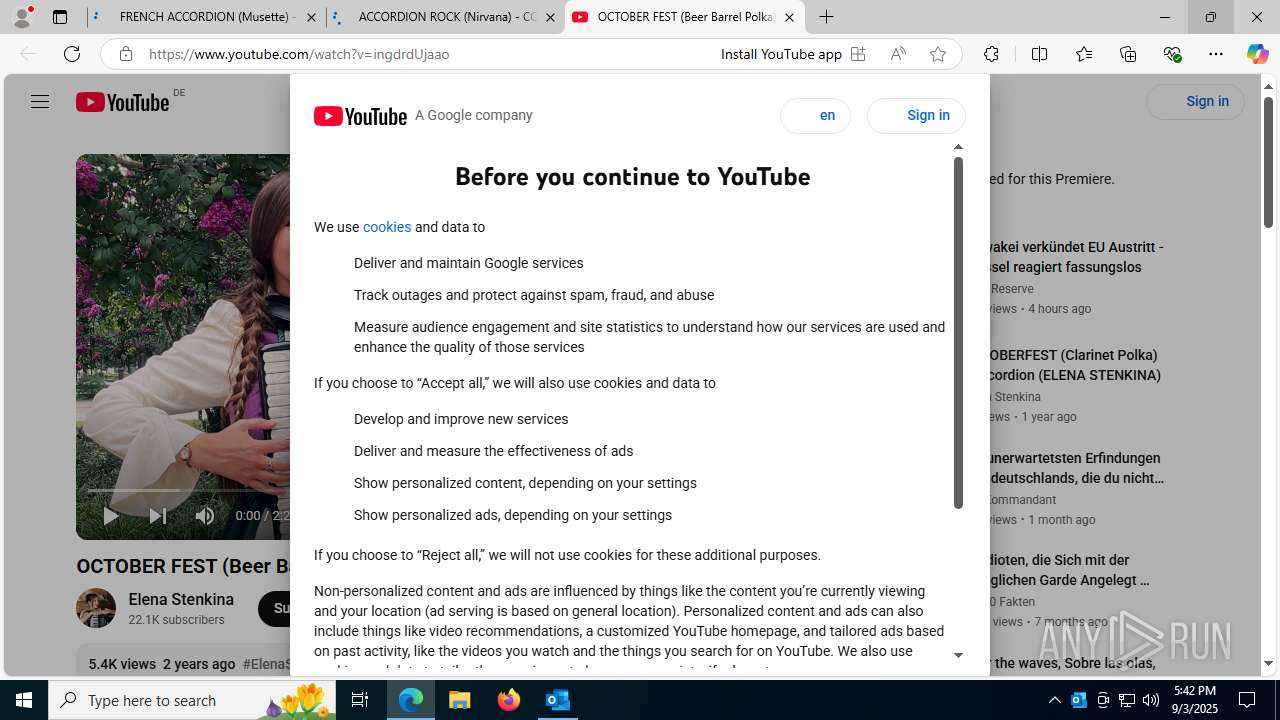Close the FRENCH ACCORDION tab
Image resolution: width=1280 pixels, height=720 pixels.
(x=311, y=17)
